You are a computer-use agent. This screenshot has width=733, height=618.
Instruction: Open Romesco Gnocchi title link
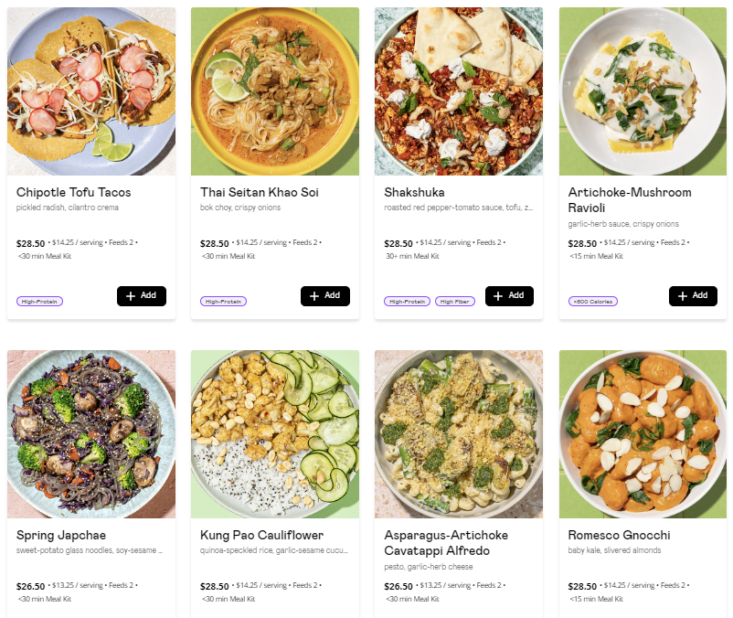(619, 535)
